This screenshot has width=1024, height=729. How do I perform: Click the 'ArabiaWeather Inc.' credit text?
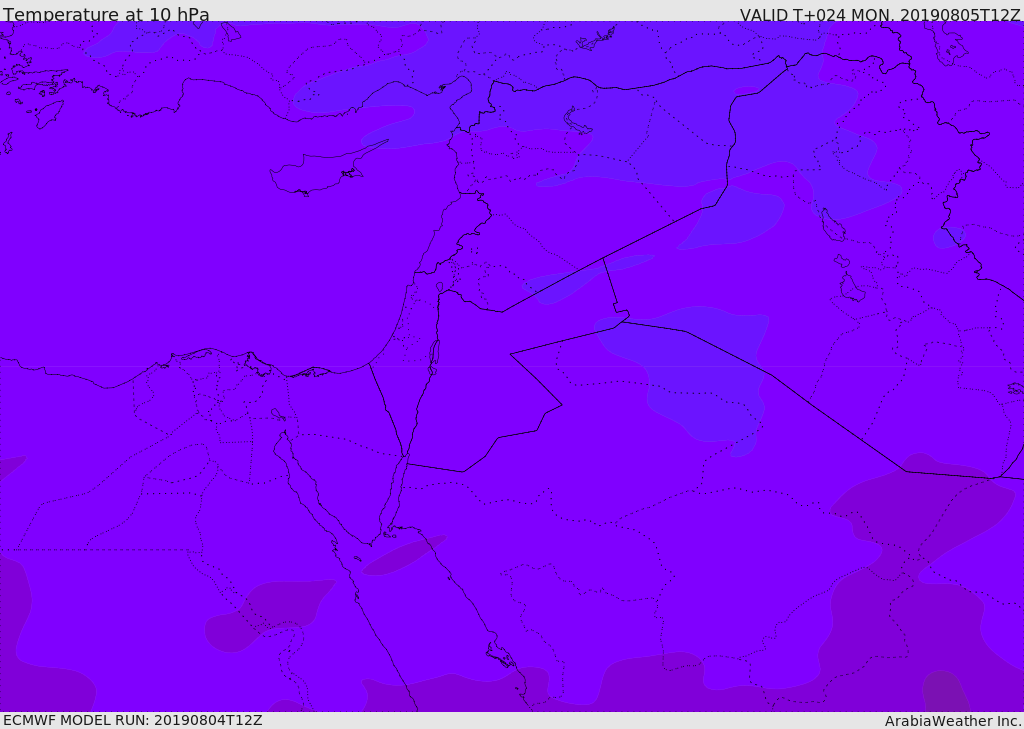953,721
